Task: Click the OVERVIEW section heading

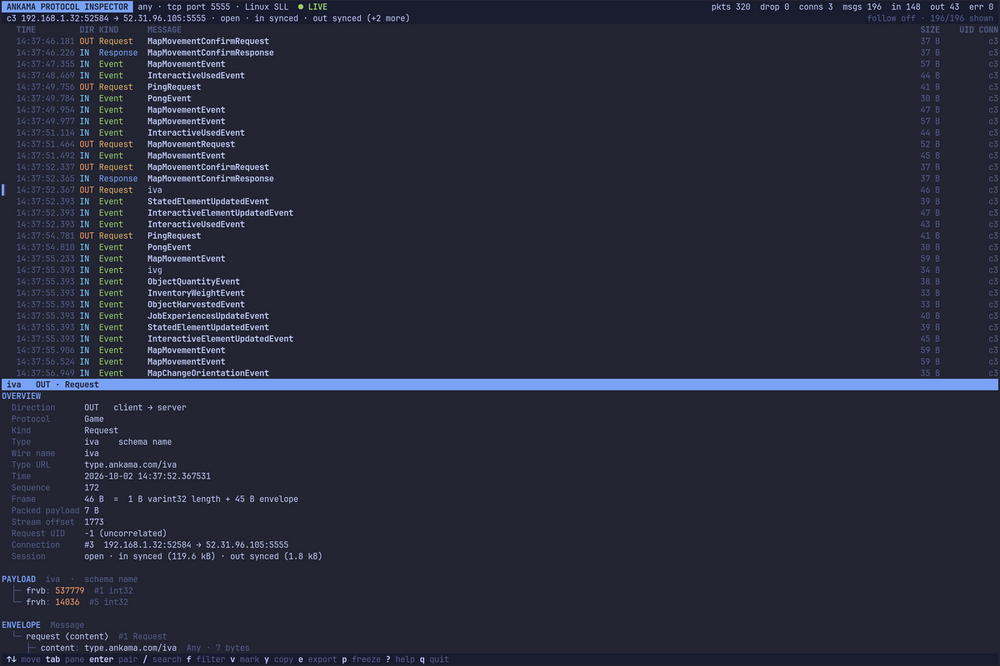Action: (x=21, y=396)
